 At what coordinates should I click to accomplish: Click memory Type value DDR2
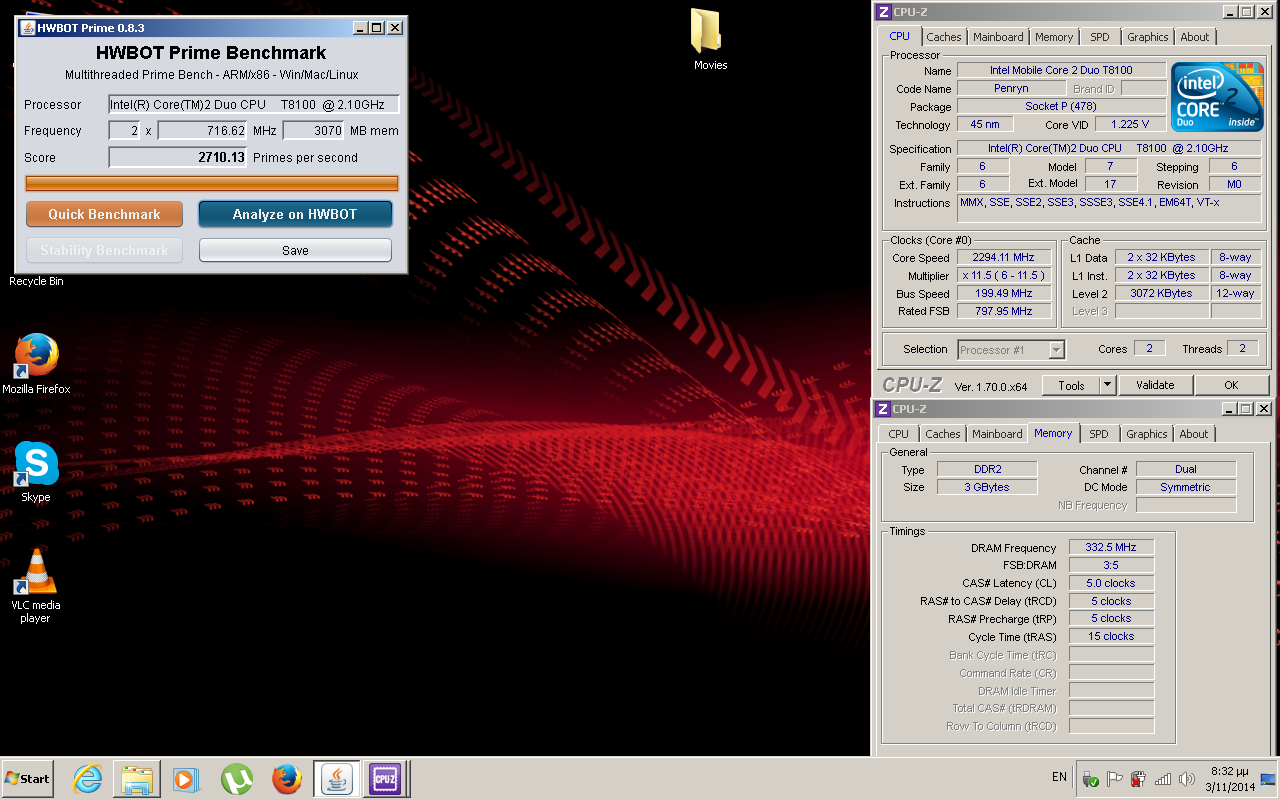[x=987, y=469]
